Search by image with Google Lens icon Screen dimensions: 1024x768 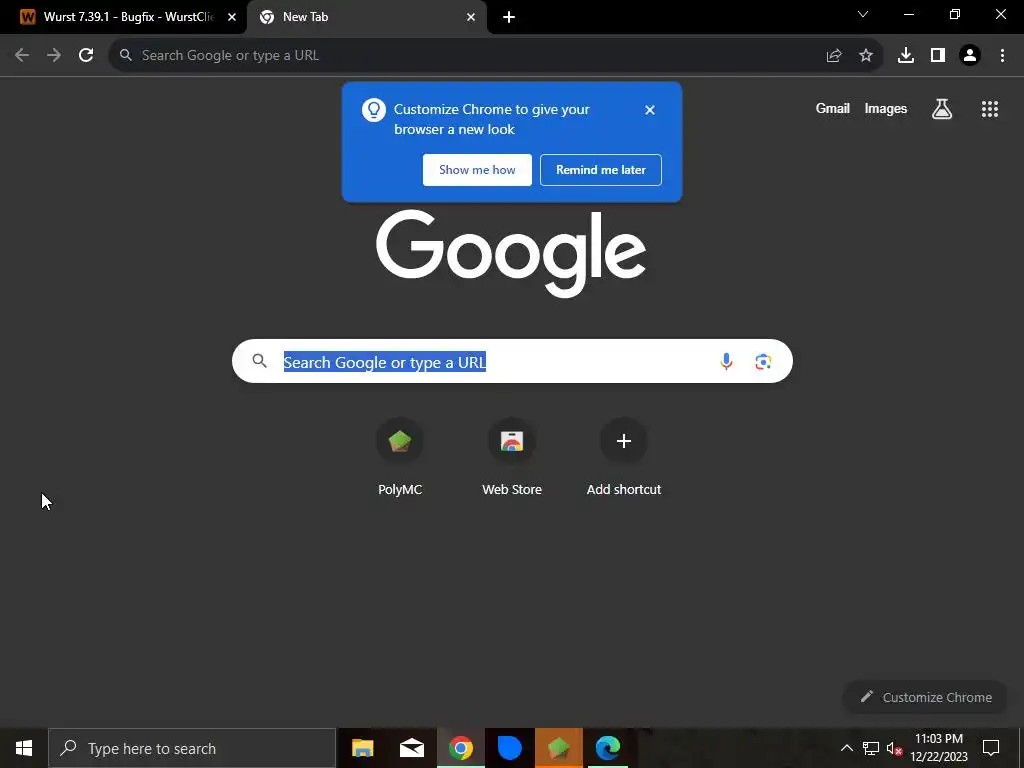coord(763,362)
